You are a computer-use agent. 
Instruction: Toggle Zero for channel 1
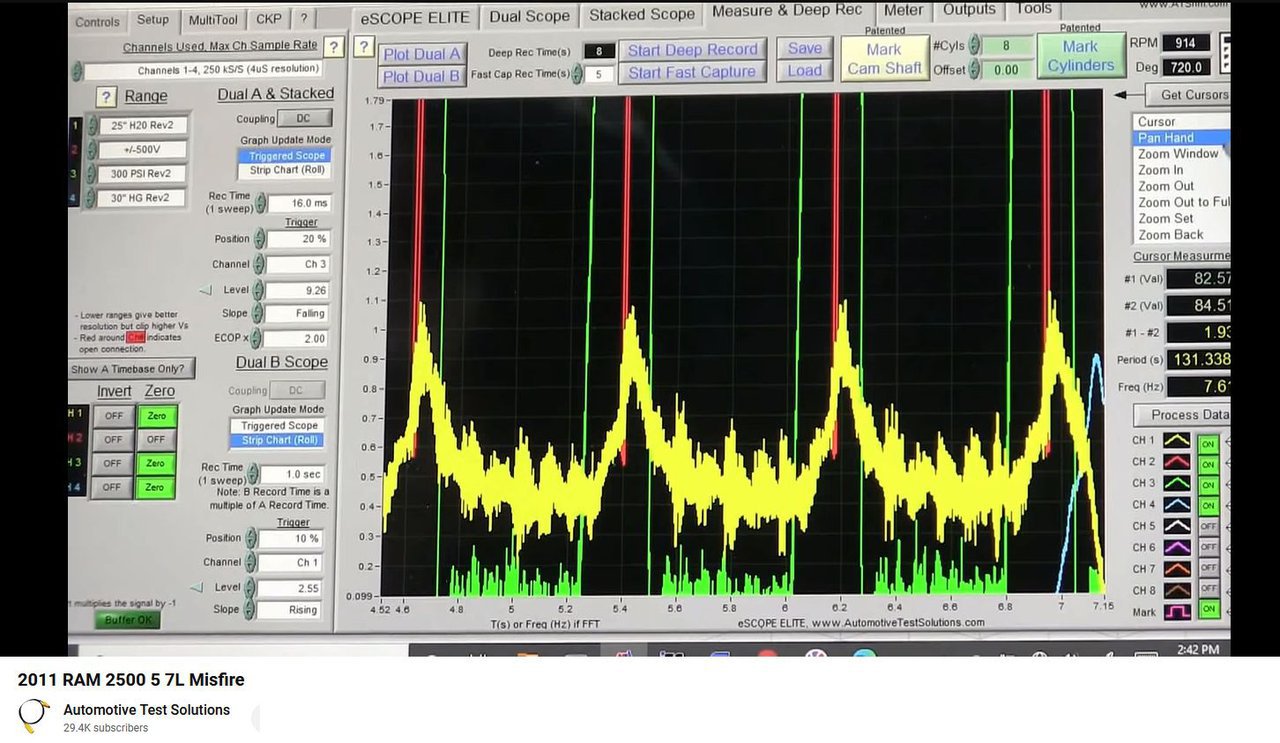point(155,415)
